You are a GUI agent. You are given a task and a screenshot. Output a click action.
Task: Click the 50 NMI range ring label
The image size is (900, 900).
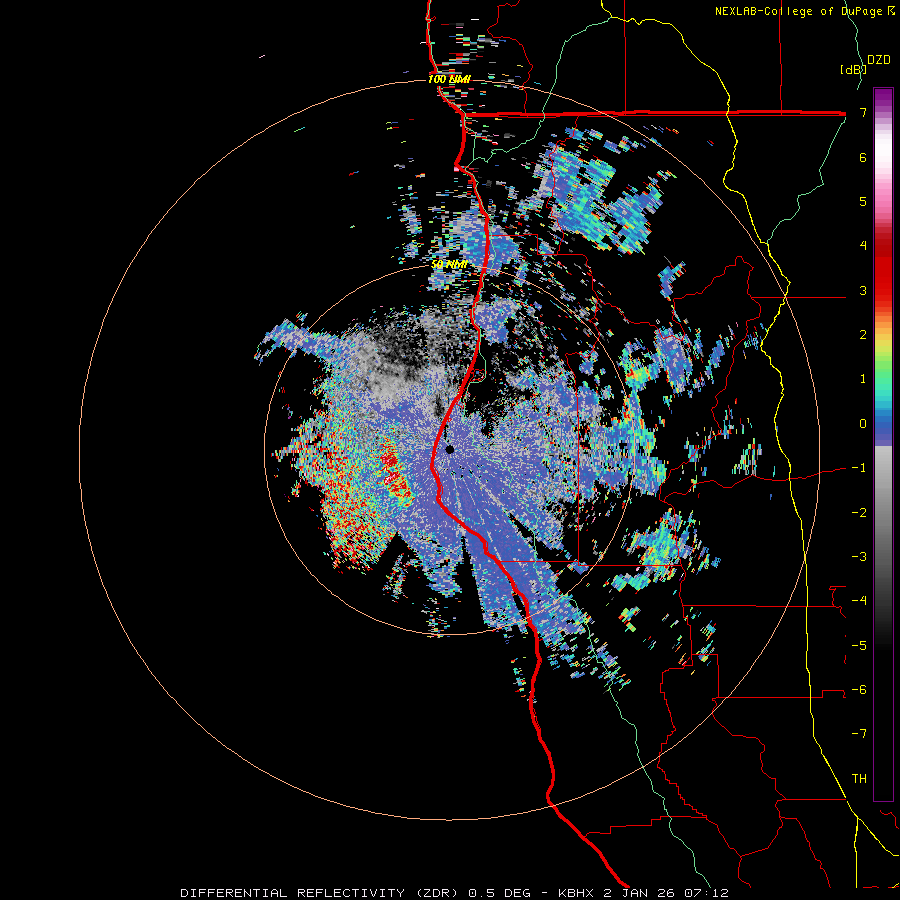pos(449,265)
